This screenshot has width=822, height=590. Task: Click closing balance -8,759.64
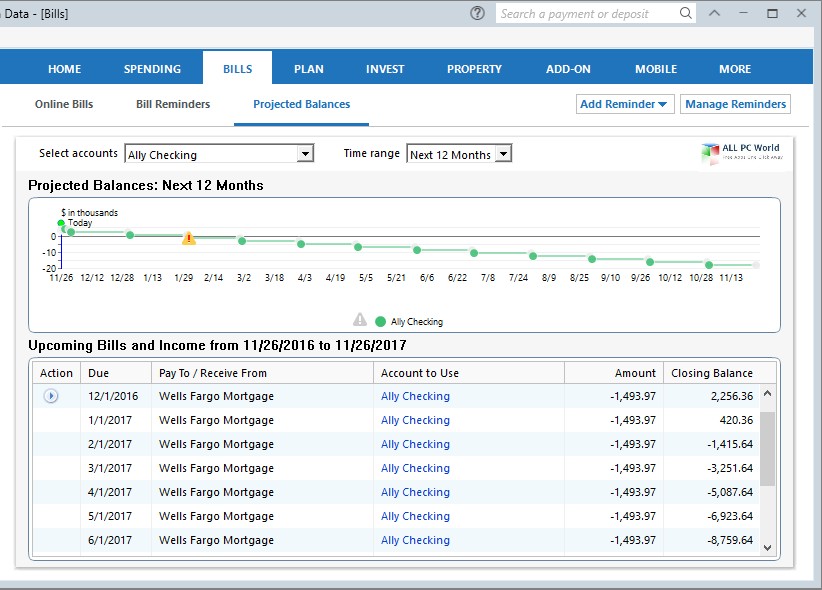point(730,540)
